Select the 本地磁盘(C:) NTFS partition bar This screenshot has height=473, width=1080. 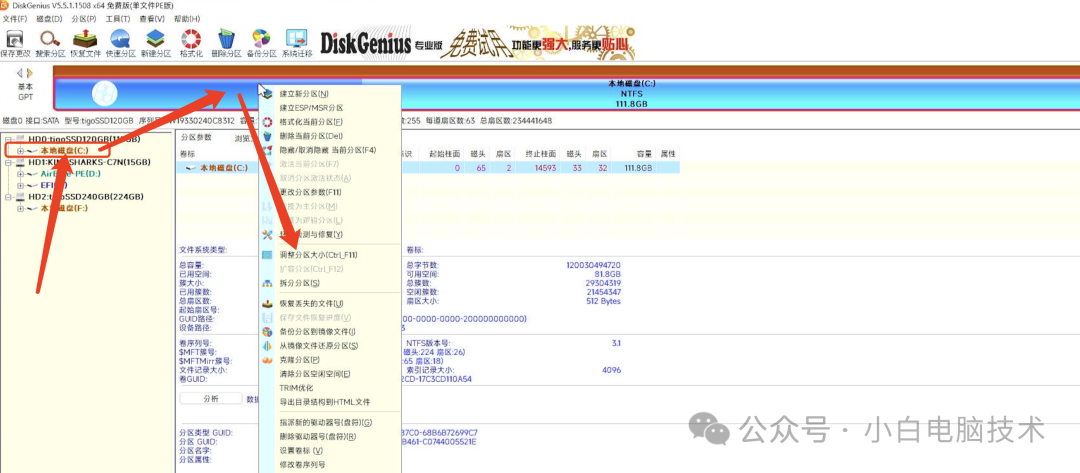click(x=566, y=93)
